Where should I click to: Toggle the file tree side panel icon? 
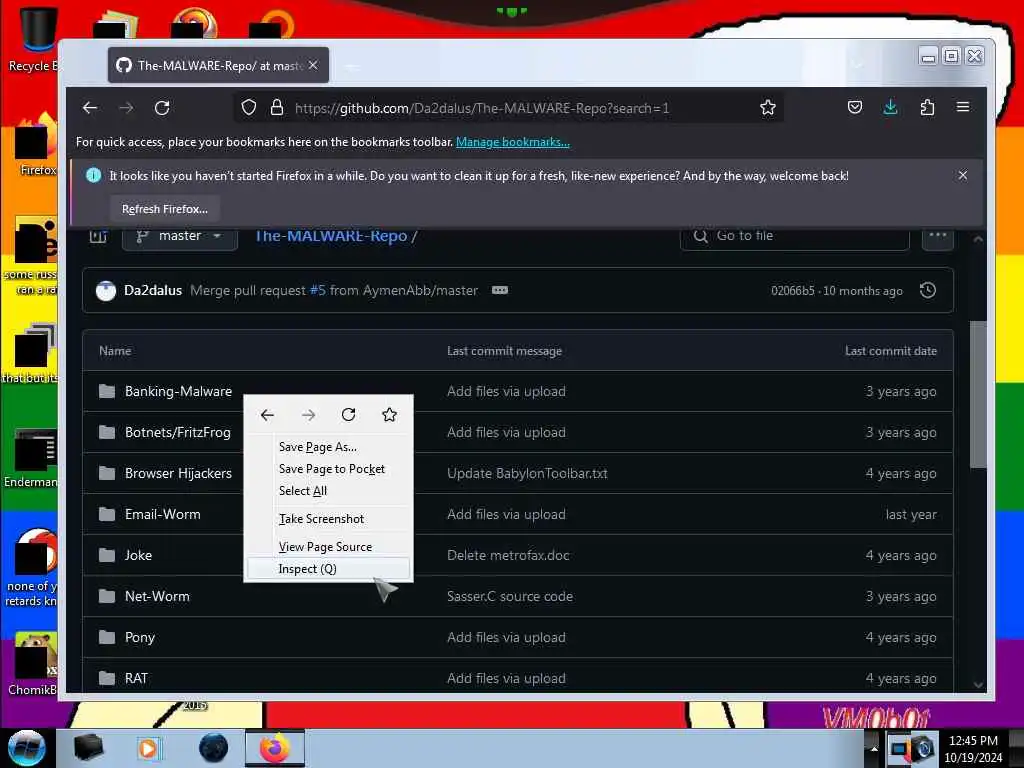99,236
